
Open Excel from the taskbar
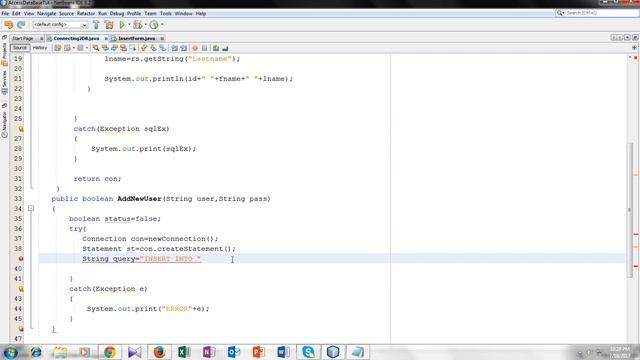point(184,352)
